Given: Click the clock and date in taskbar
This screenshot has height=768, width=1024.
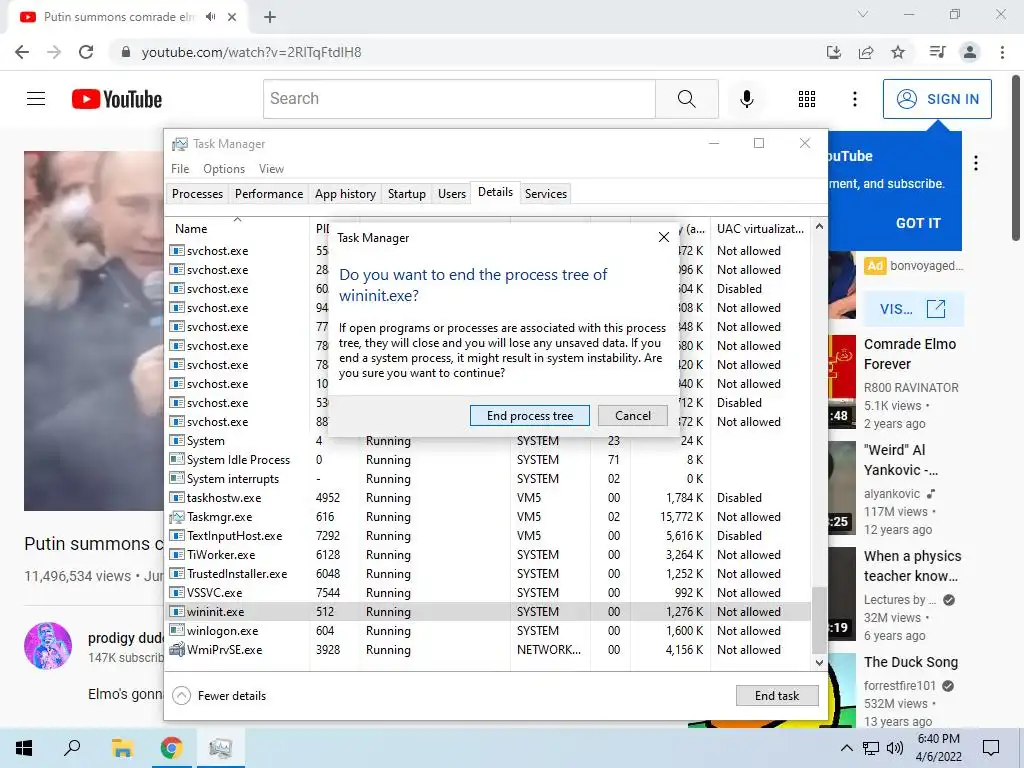Looking at the screenshot, I should (938, 748).
